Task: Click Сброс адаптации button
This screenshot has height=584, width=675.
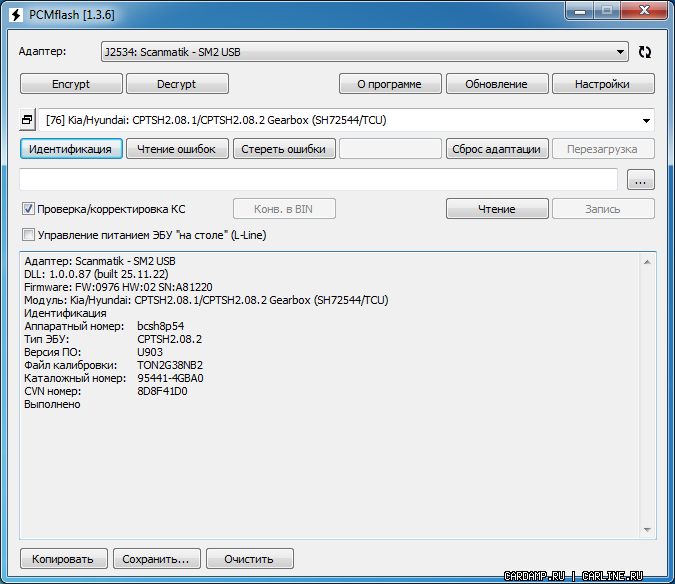Action: coord(497,149)
